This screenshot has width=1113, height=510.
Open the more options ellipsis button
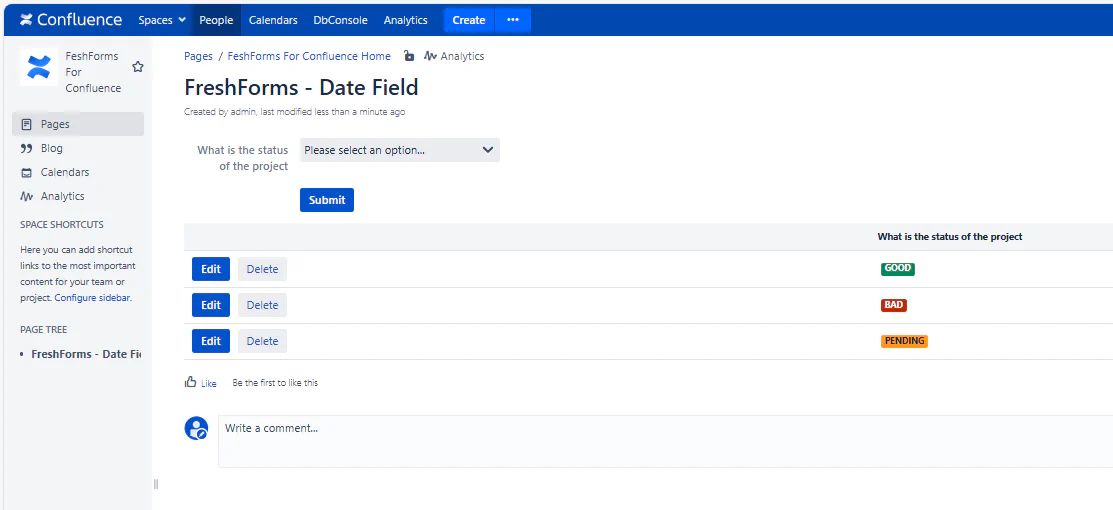[513, 20]
